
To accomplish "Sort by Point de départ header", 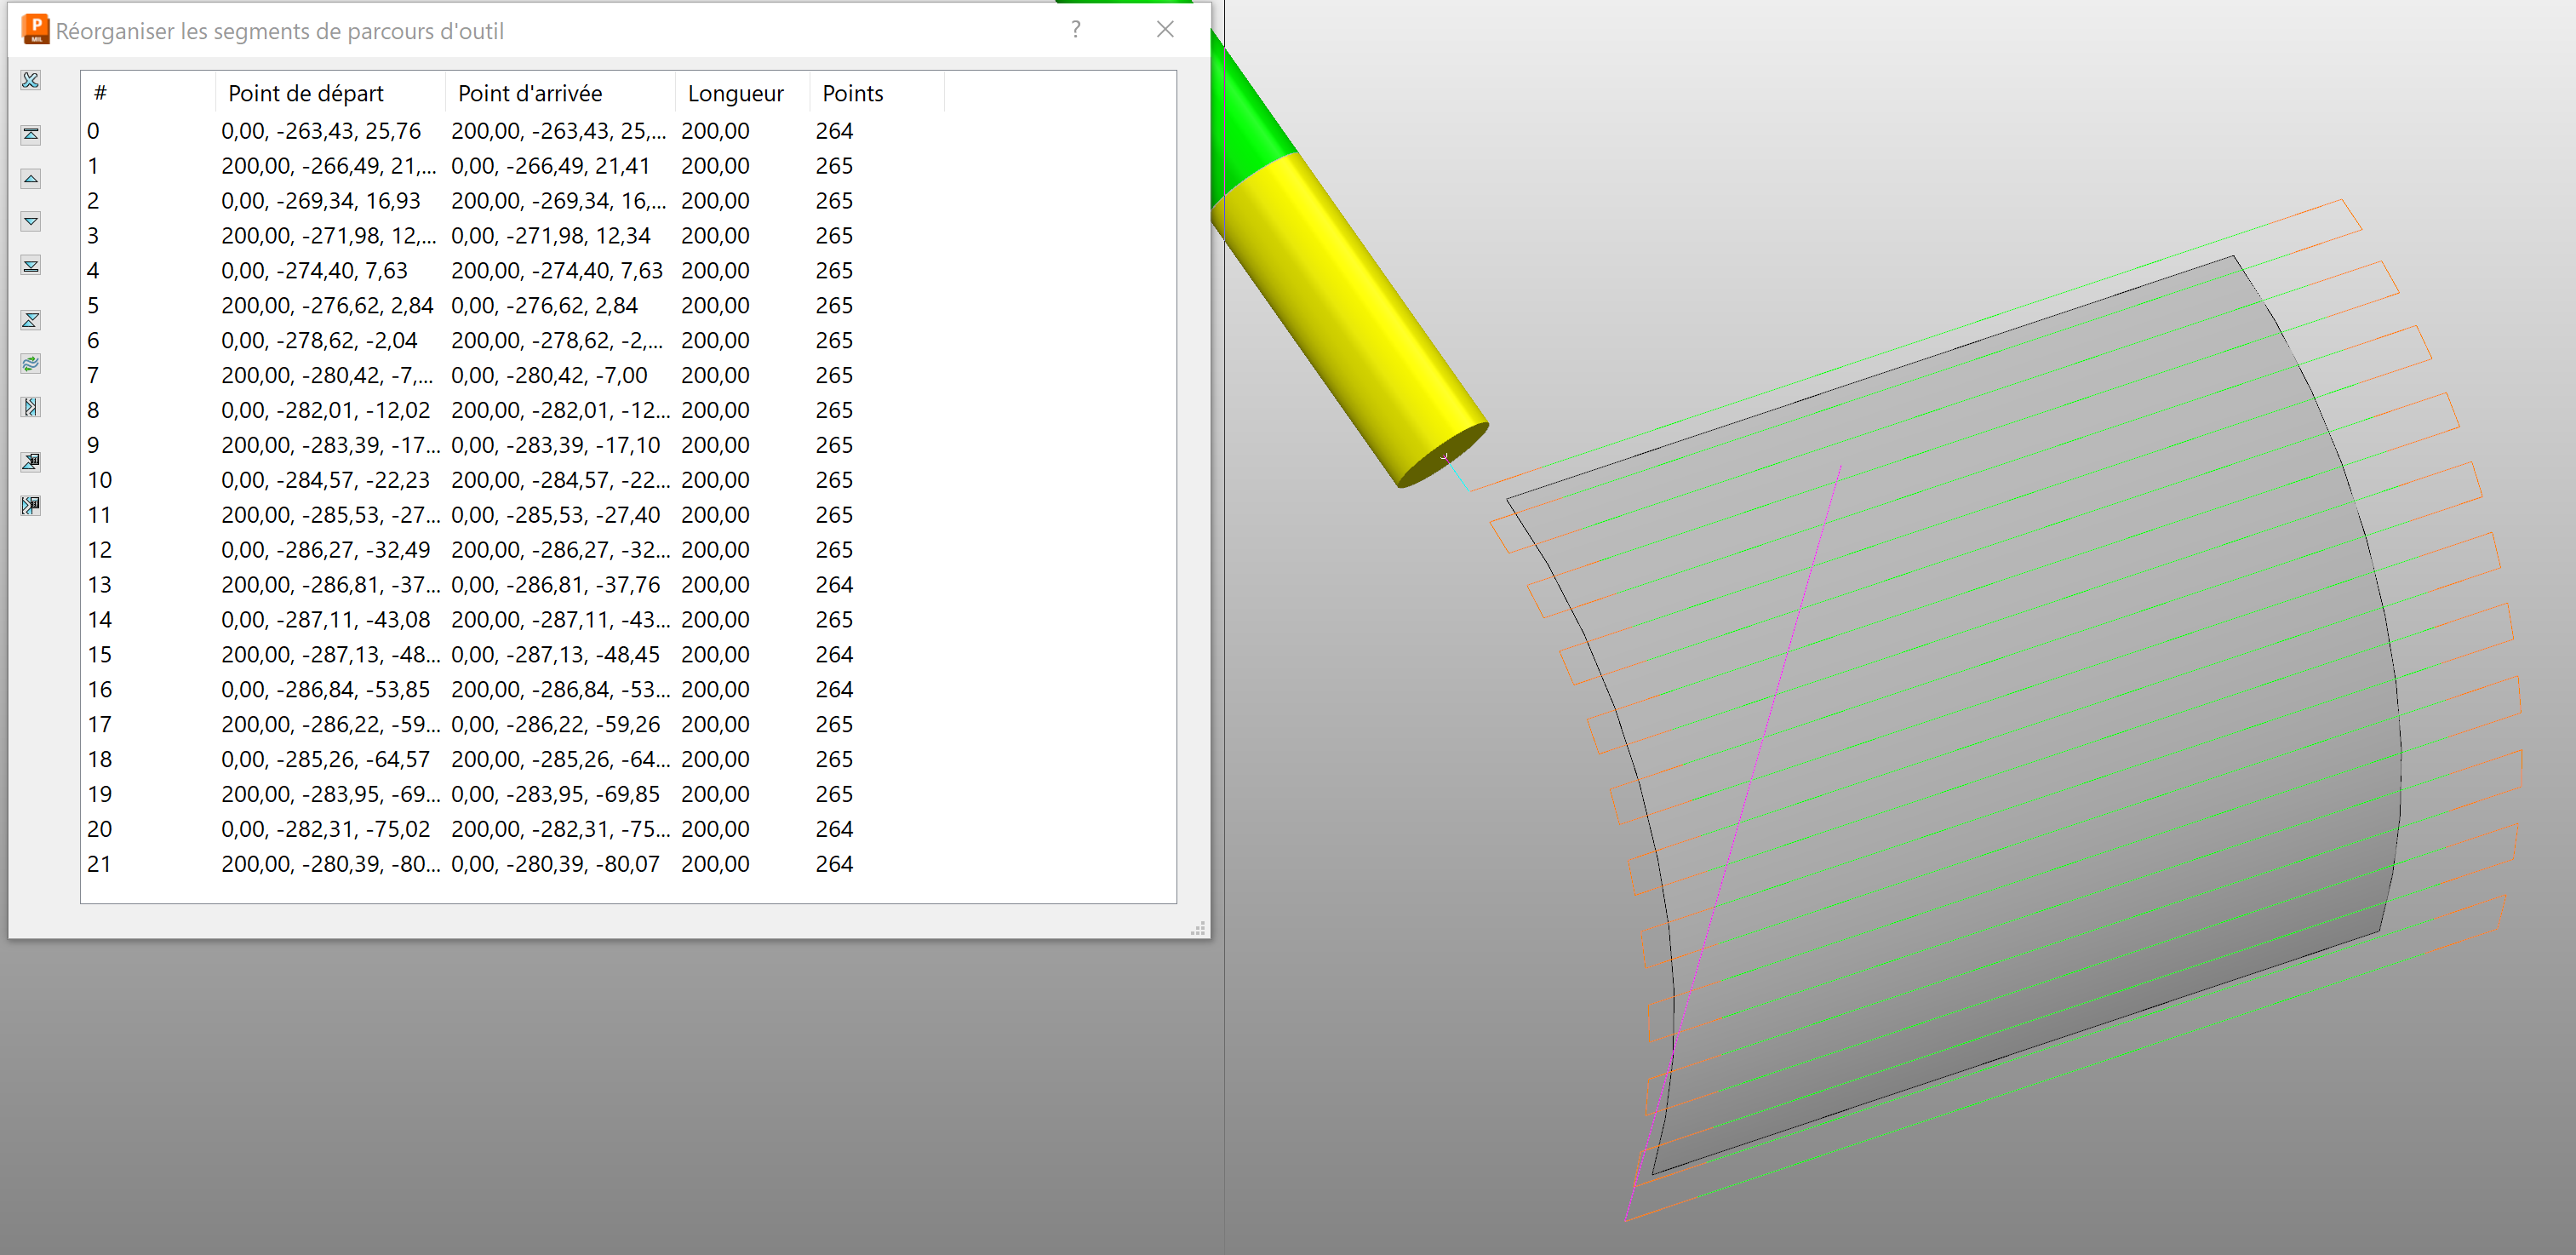I will pos(306,93).
